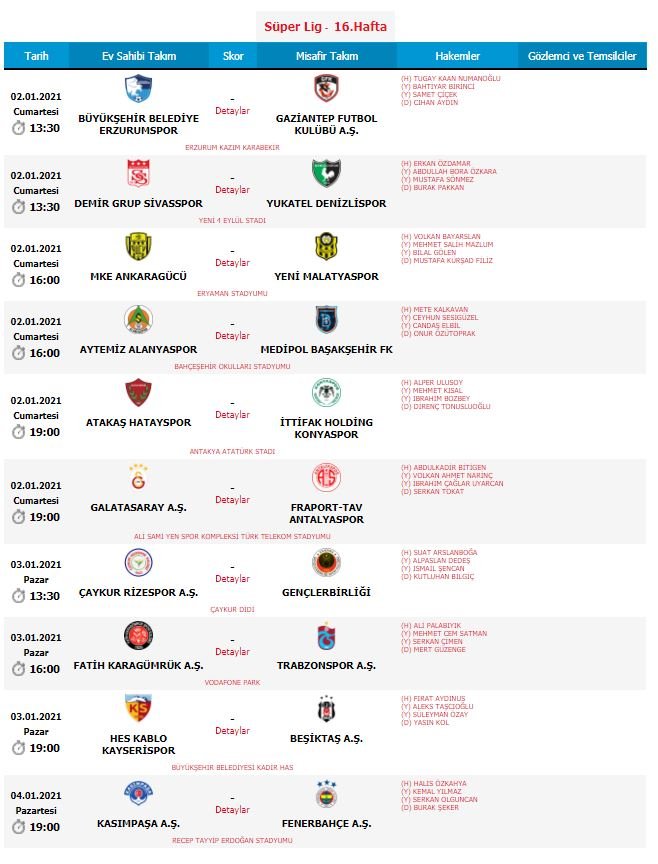Click the Beşiktaş club logo
Screen dimensions: 658x864
pos(326,708)
